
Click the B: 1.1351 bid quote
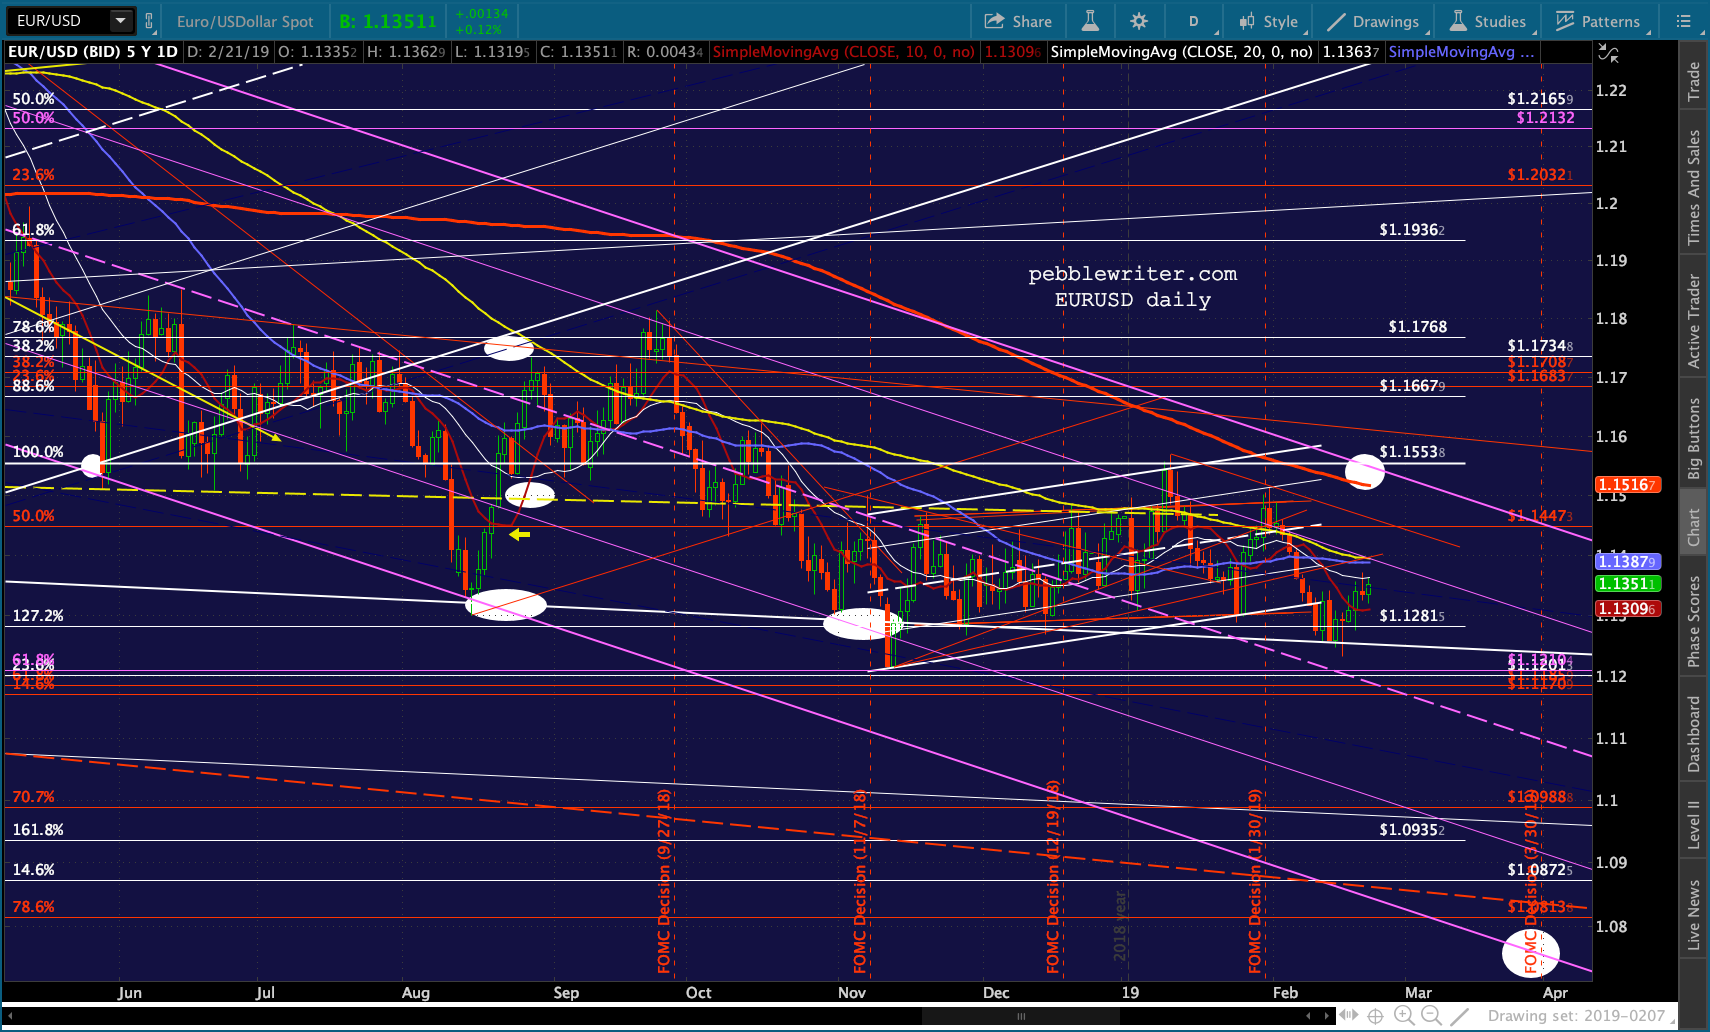[x=388, y=21]
